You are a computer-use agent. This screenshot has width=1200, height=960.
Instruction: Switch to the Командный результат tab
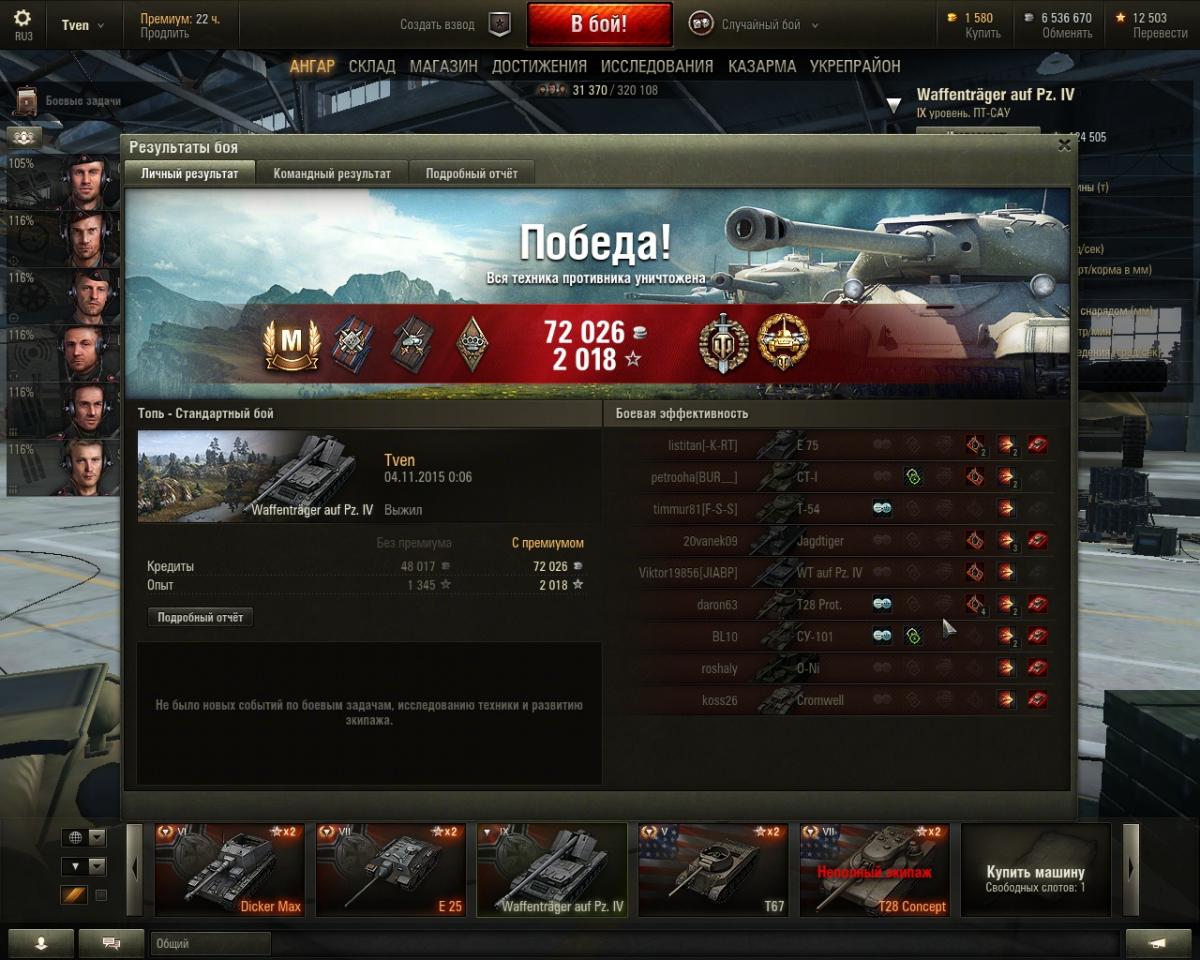point(332,173)
